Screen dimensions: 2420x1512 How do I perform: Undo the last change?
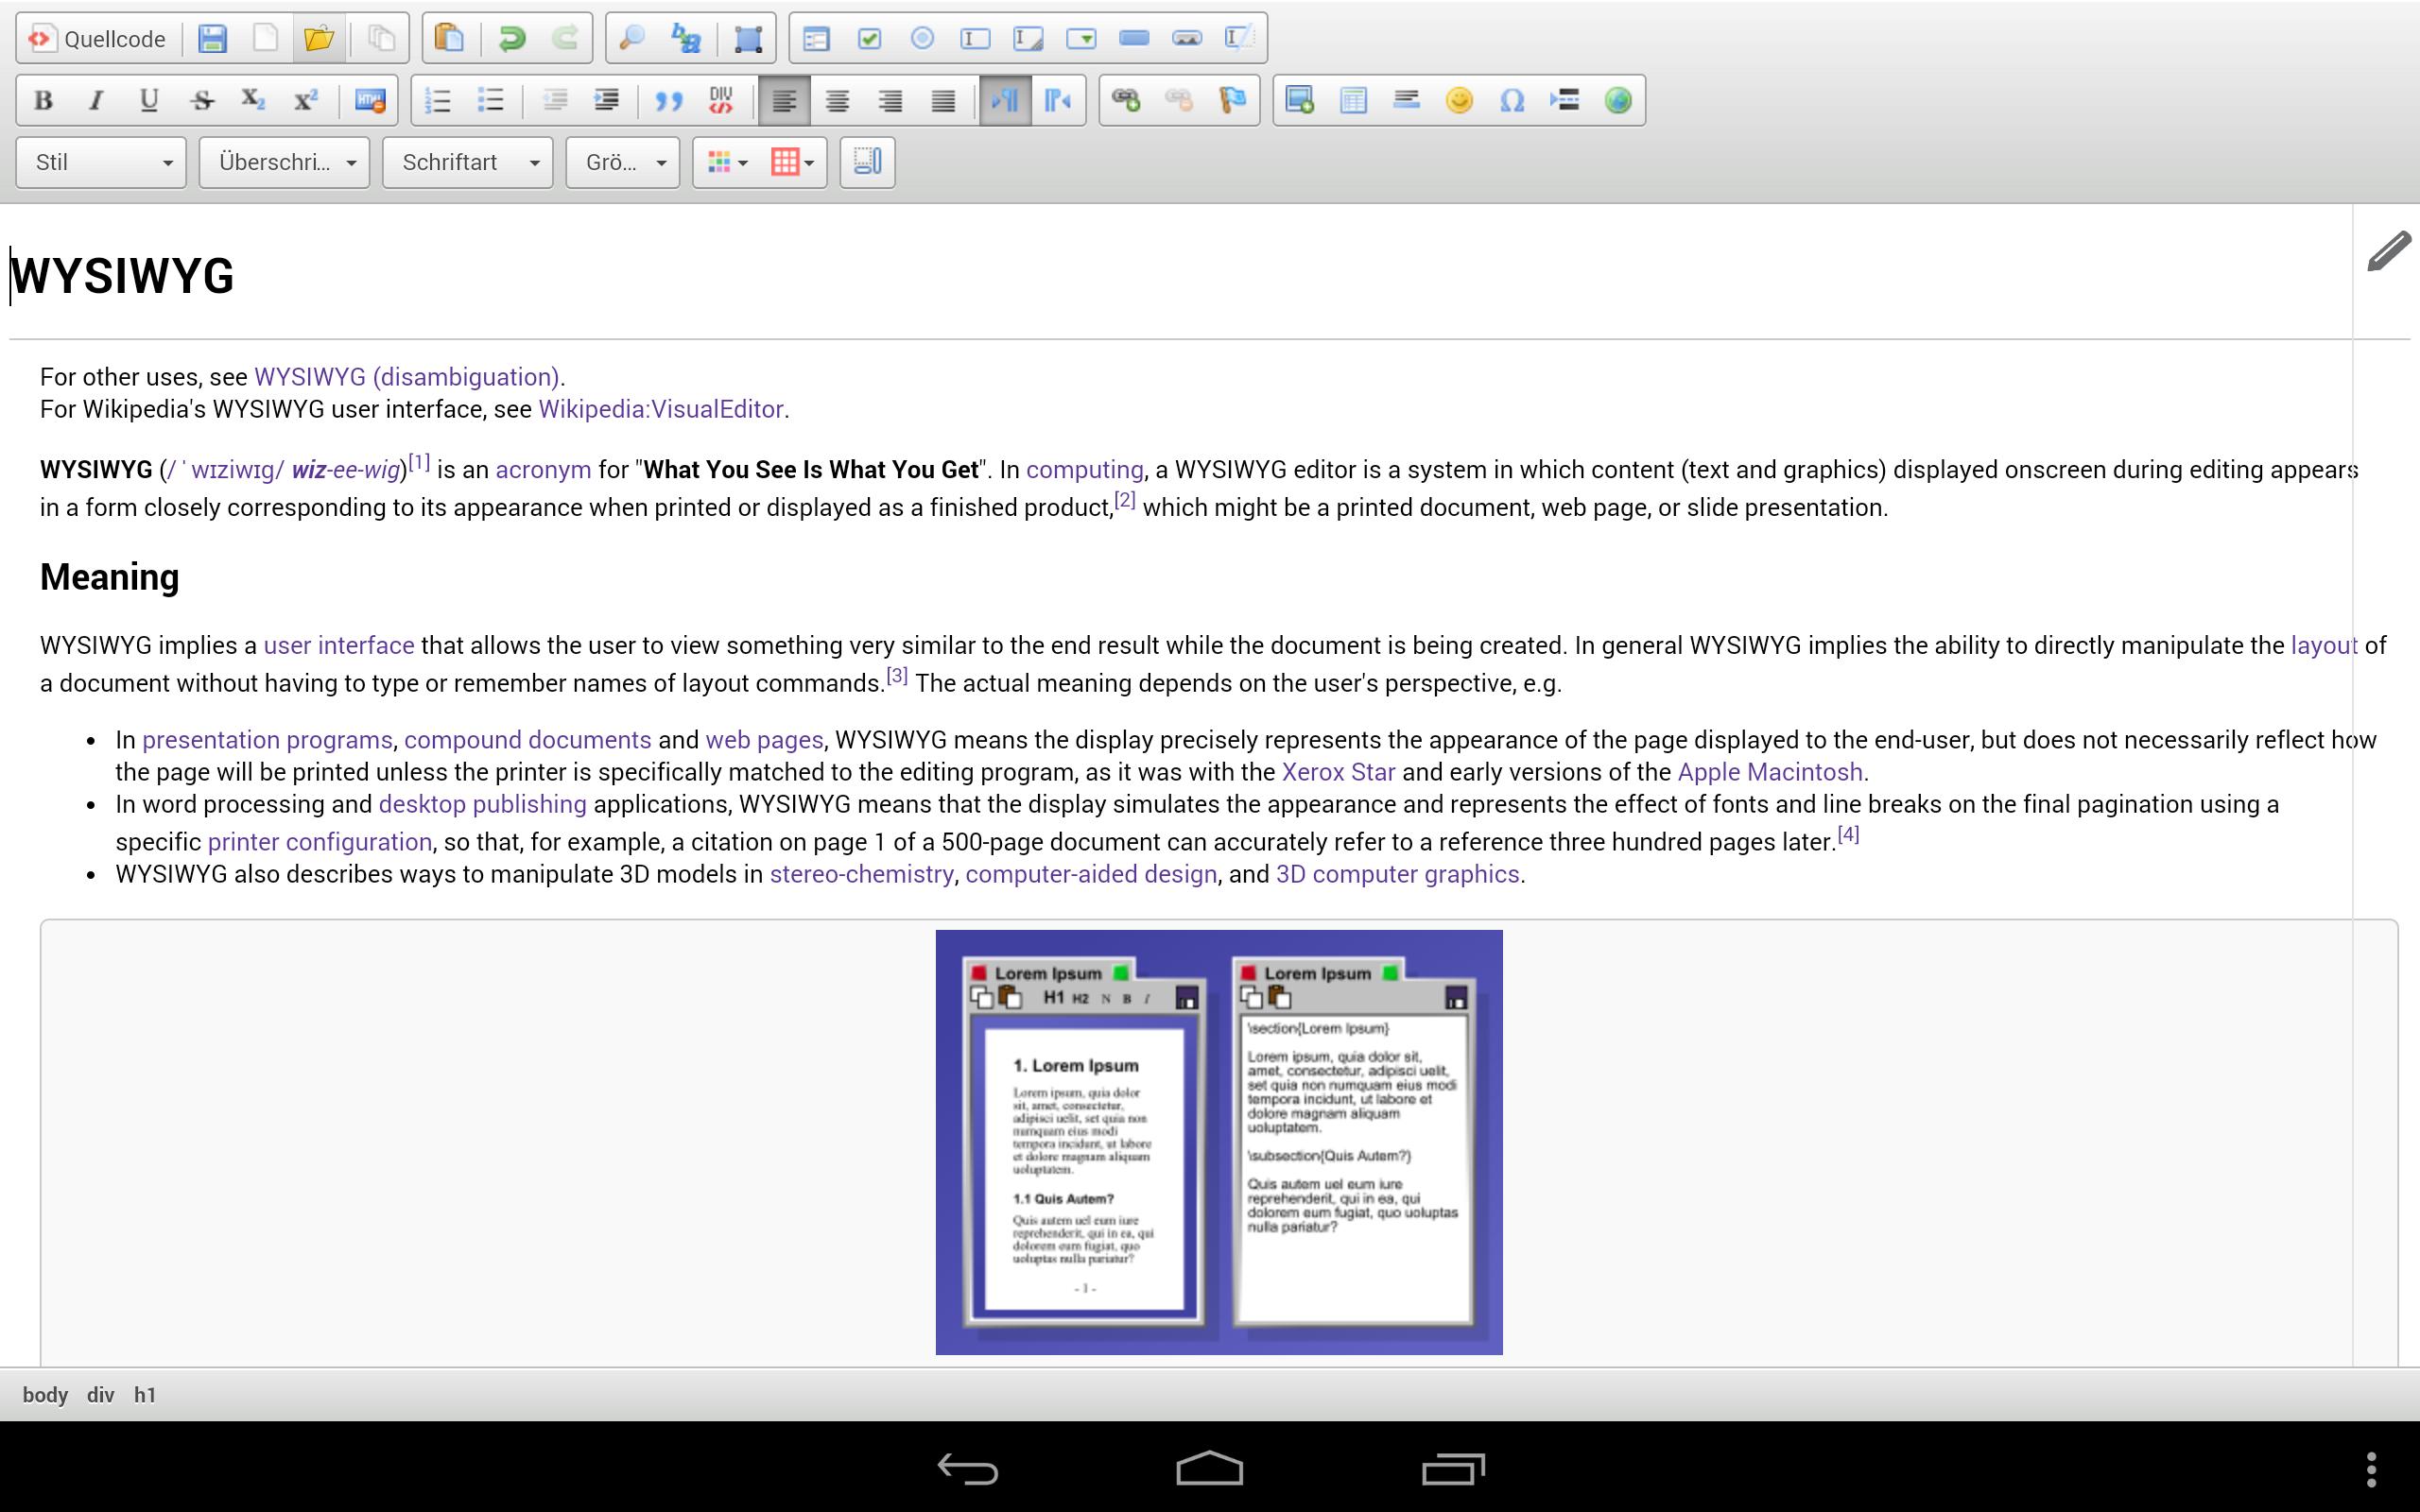point(512,38)
